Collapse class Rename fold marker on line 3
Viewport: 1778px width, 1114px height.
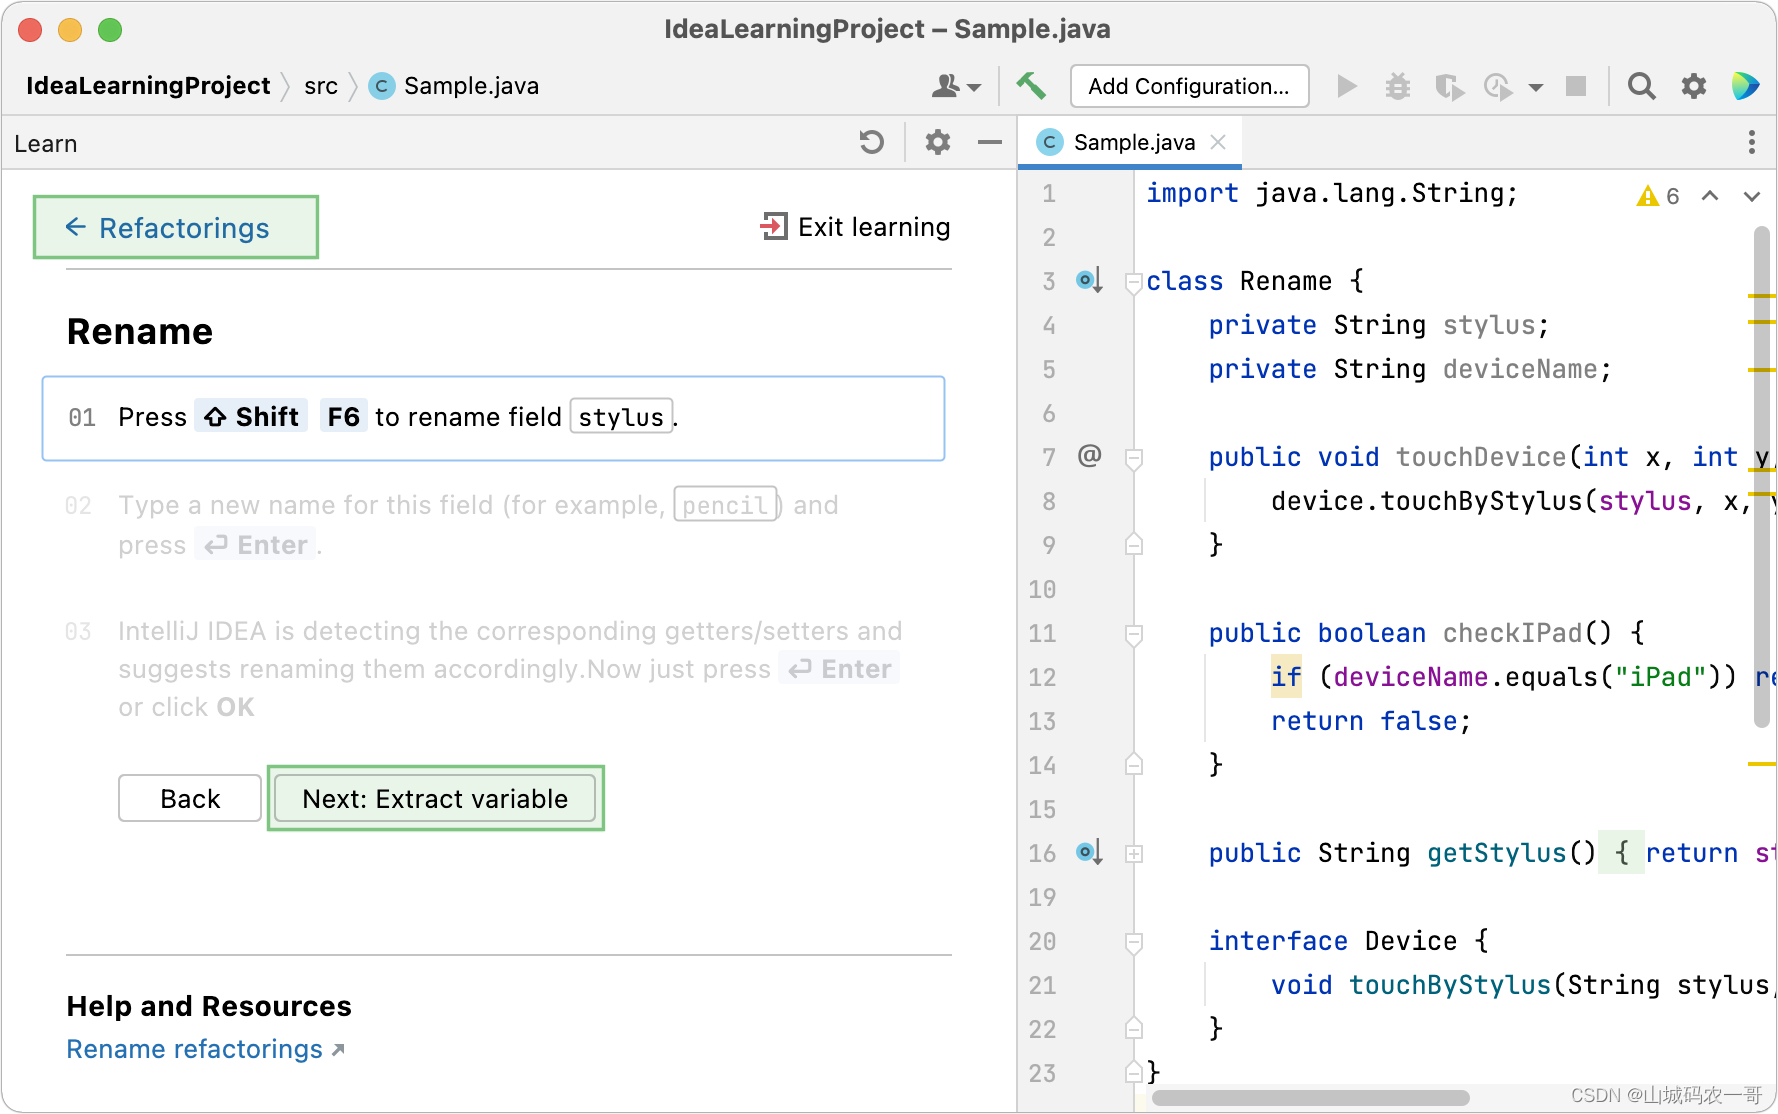1134,283
